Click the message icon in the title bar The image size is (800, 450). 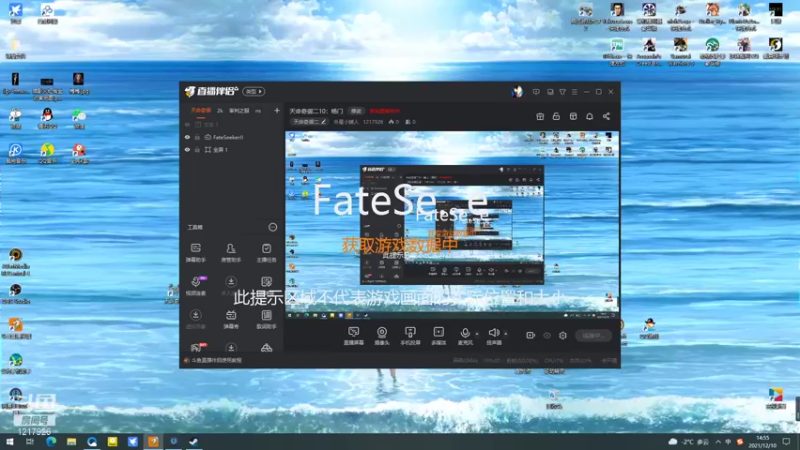(x=536, y=92)
